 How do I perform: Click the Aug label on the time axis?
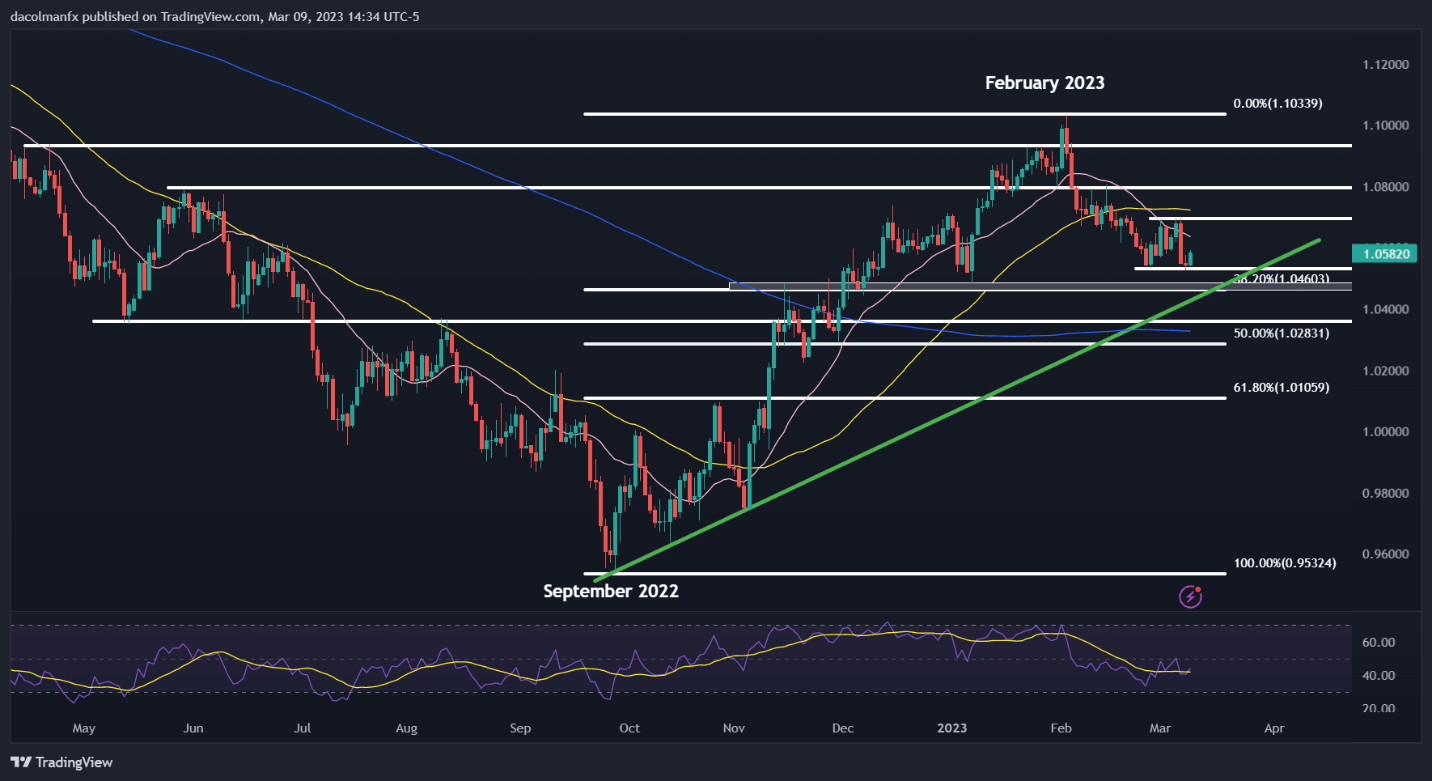pyautogui.click(x=406, y=730)
